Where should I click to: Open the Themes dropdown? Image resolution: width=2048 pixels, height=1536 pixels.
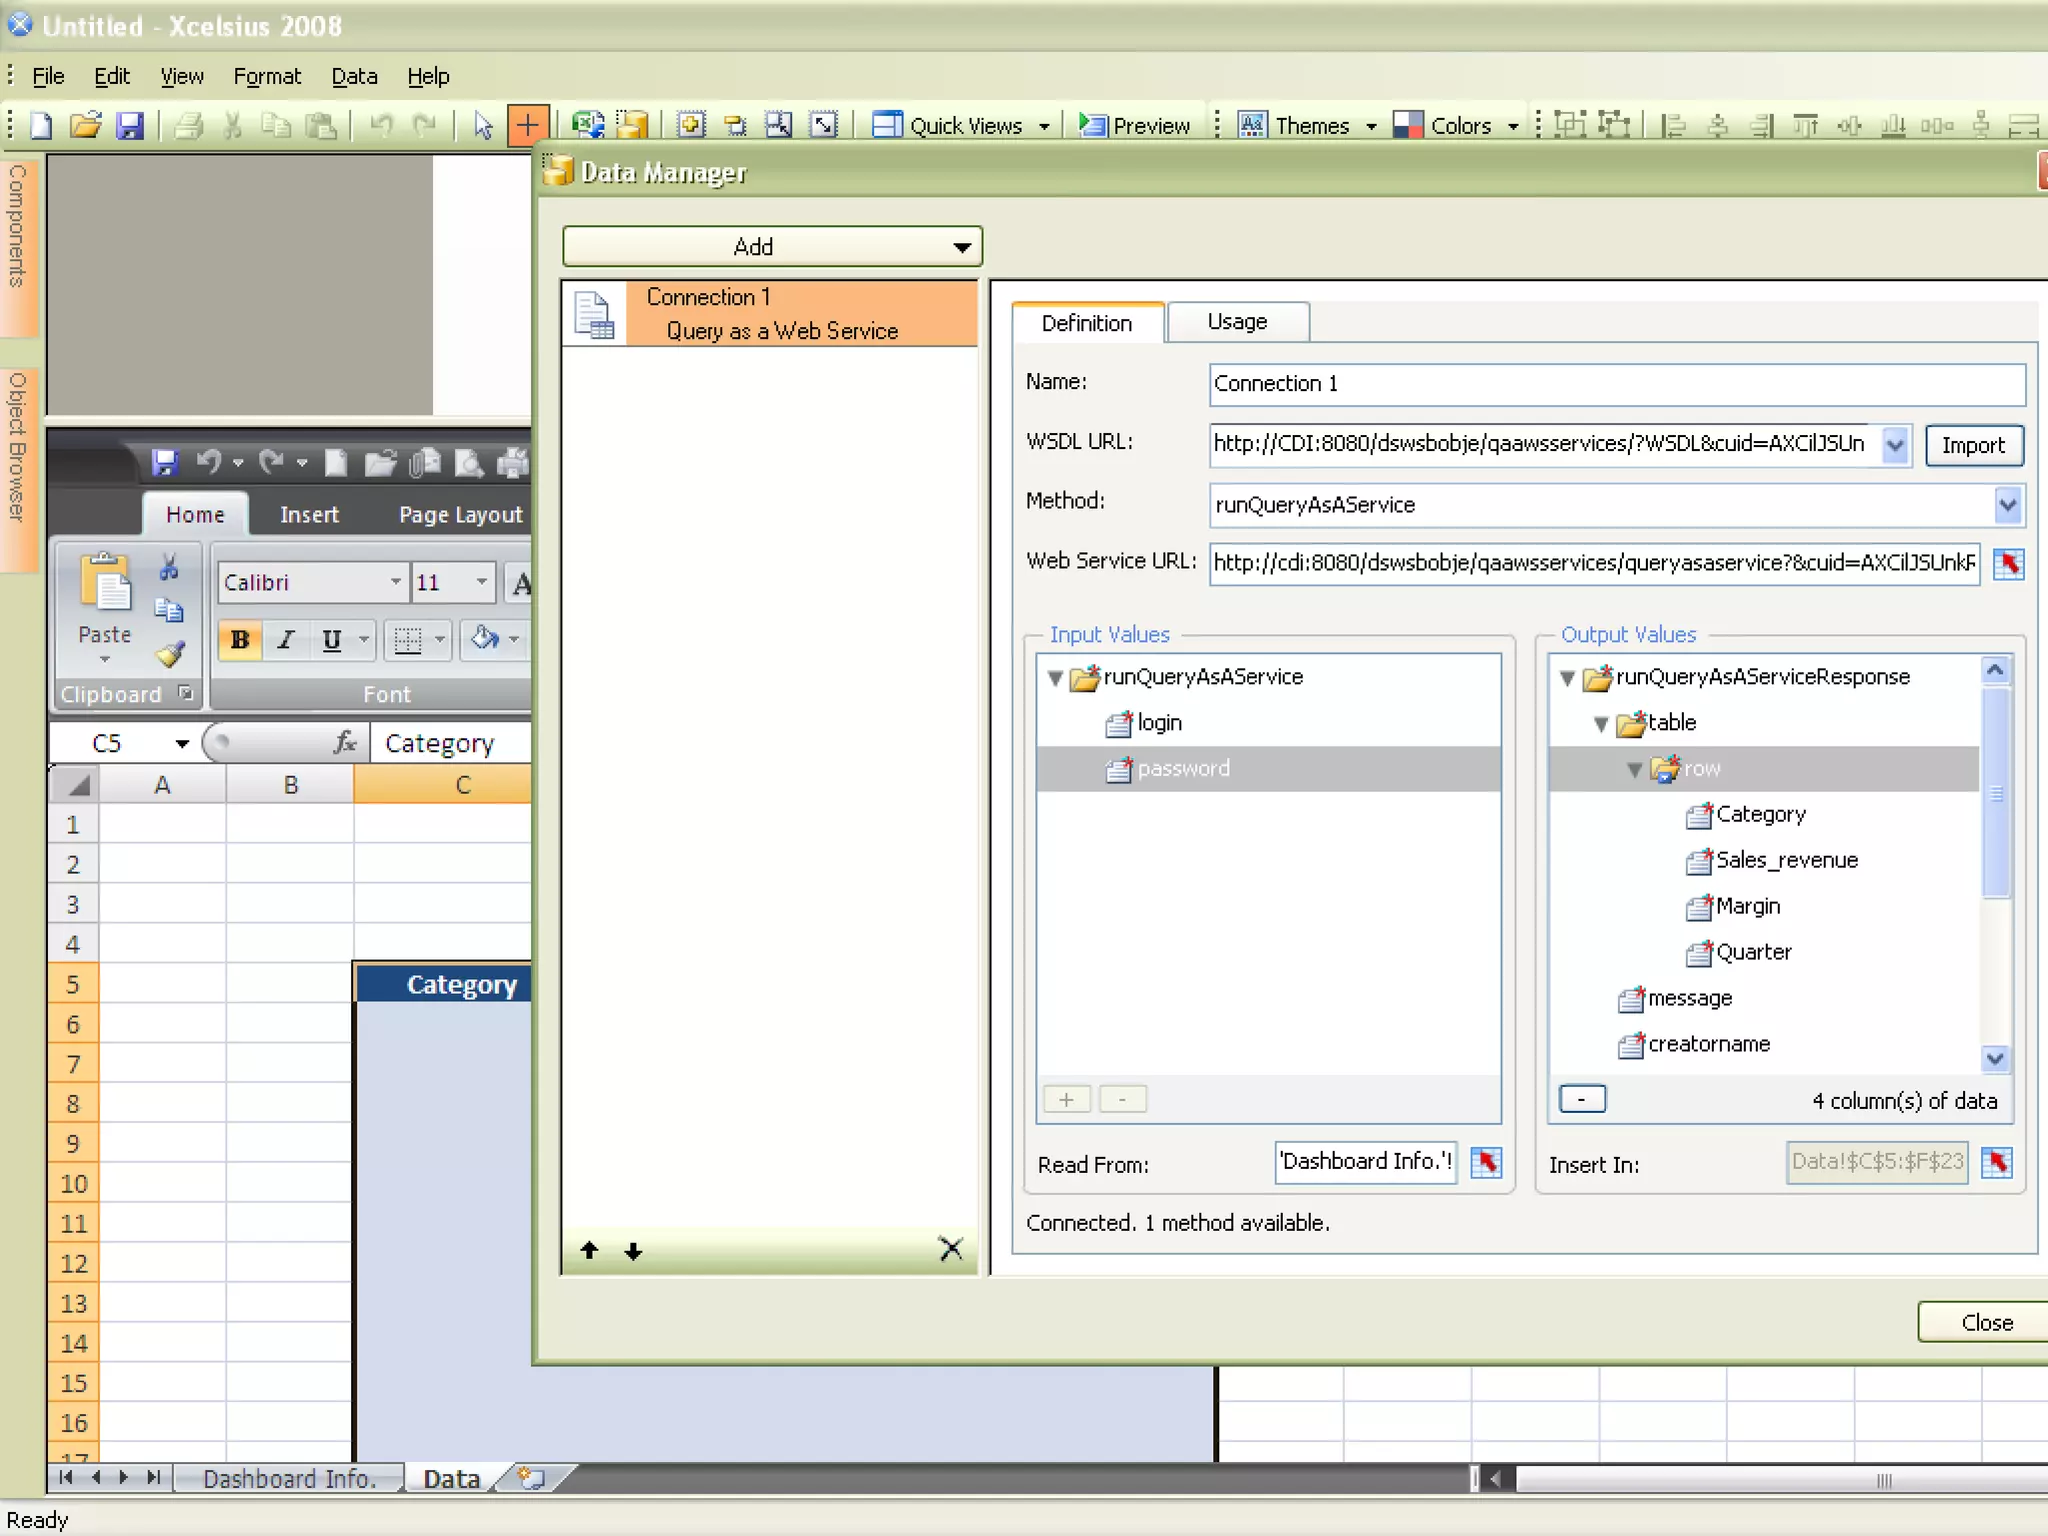[1308, 126]
